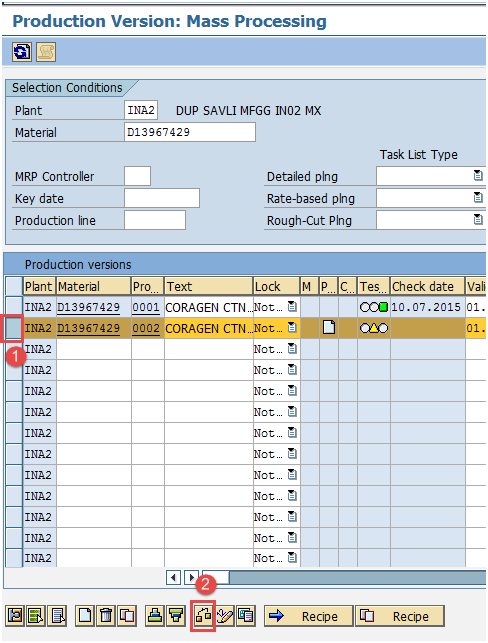Open production version 0002 link
This screenshot has width=488, height=643.
(146, 328)
